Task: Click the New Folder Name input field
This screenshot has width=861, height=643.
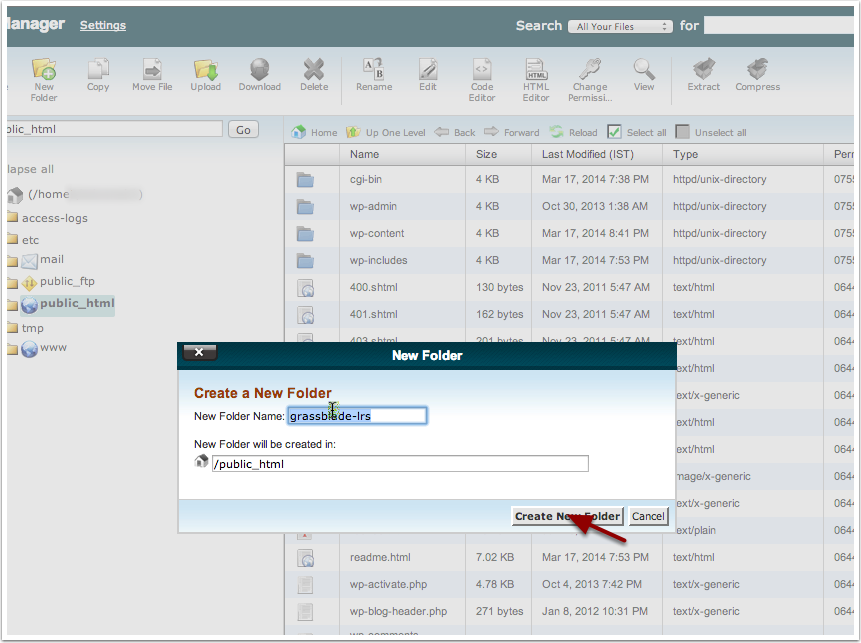Action: (x=357, y=416)
